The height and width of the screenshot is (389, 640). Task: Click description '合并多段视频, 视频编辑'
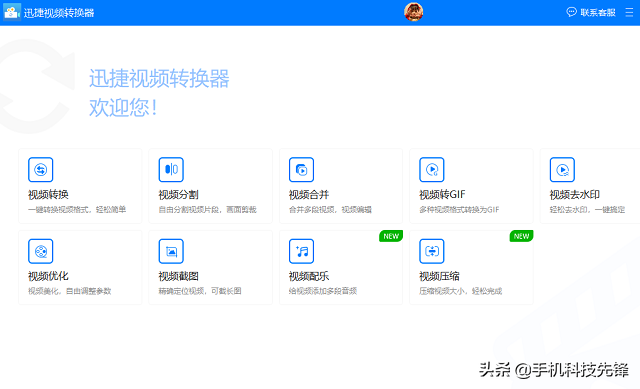(x=330, y=209)
